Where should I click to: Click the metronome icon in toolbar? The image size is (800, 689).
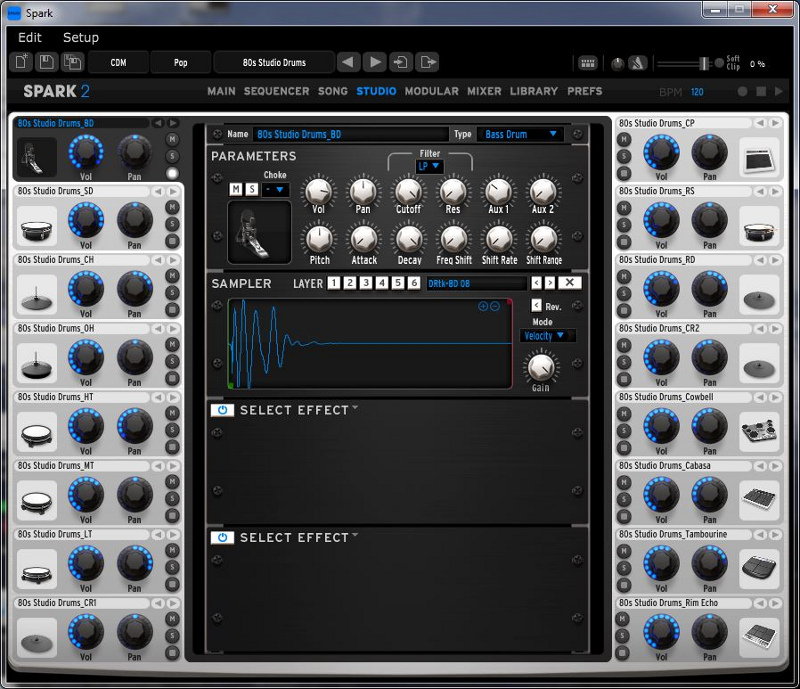[638, 63]
